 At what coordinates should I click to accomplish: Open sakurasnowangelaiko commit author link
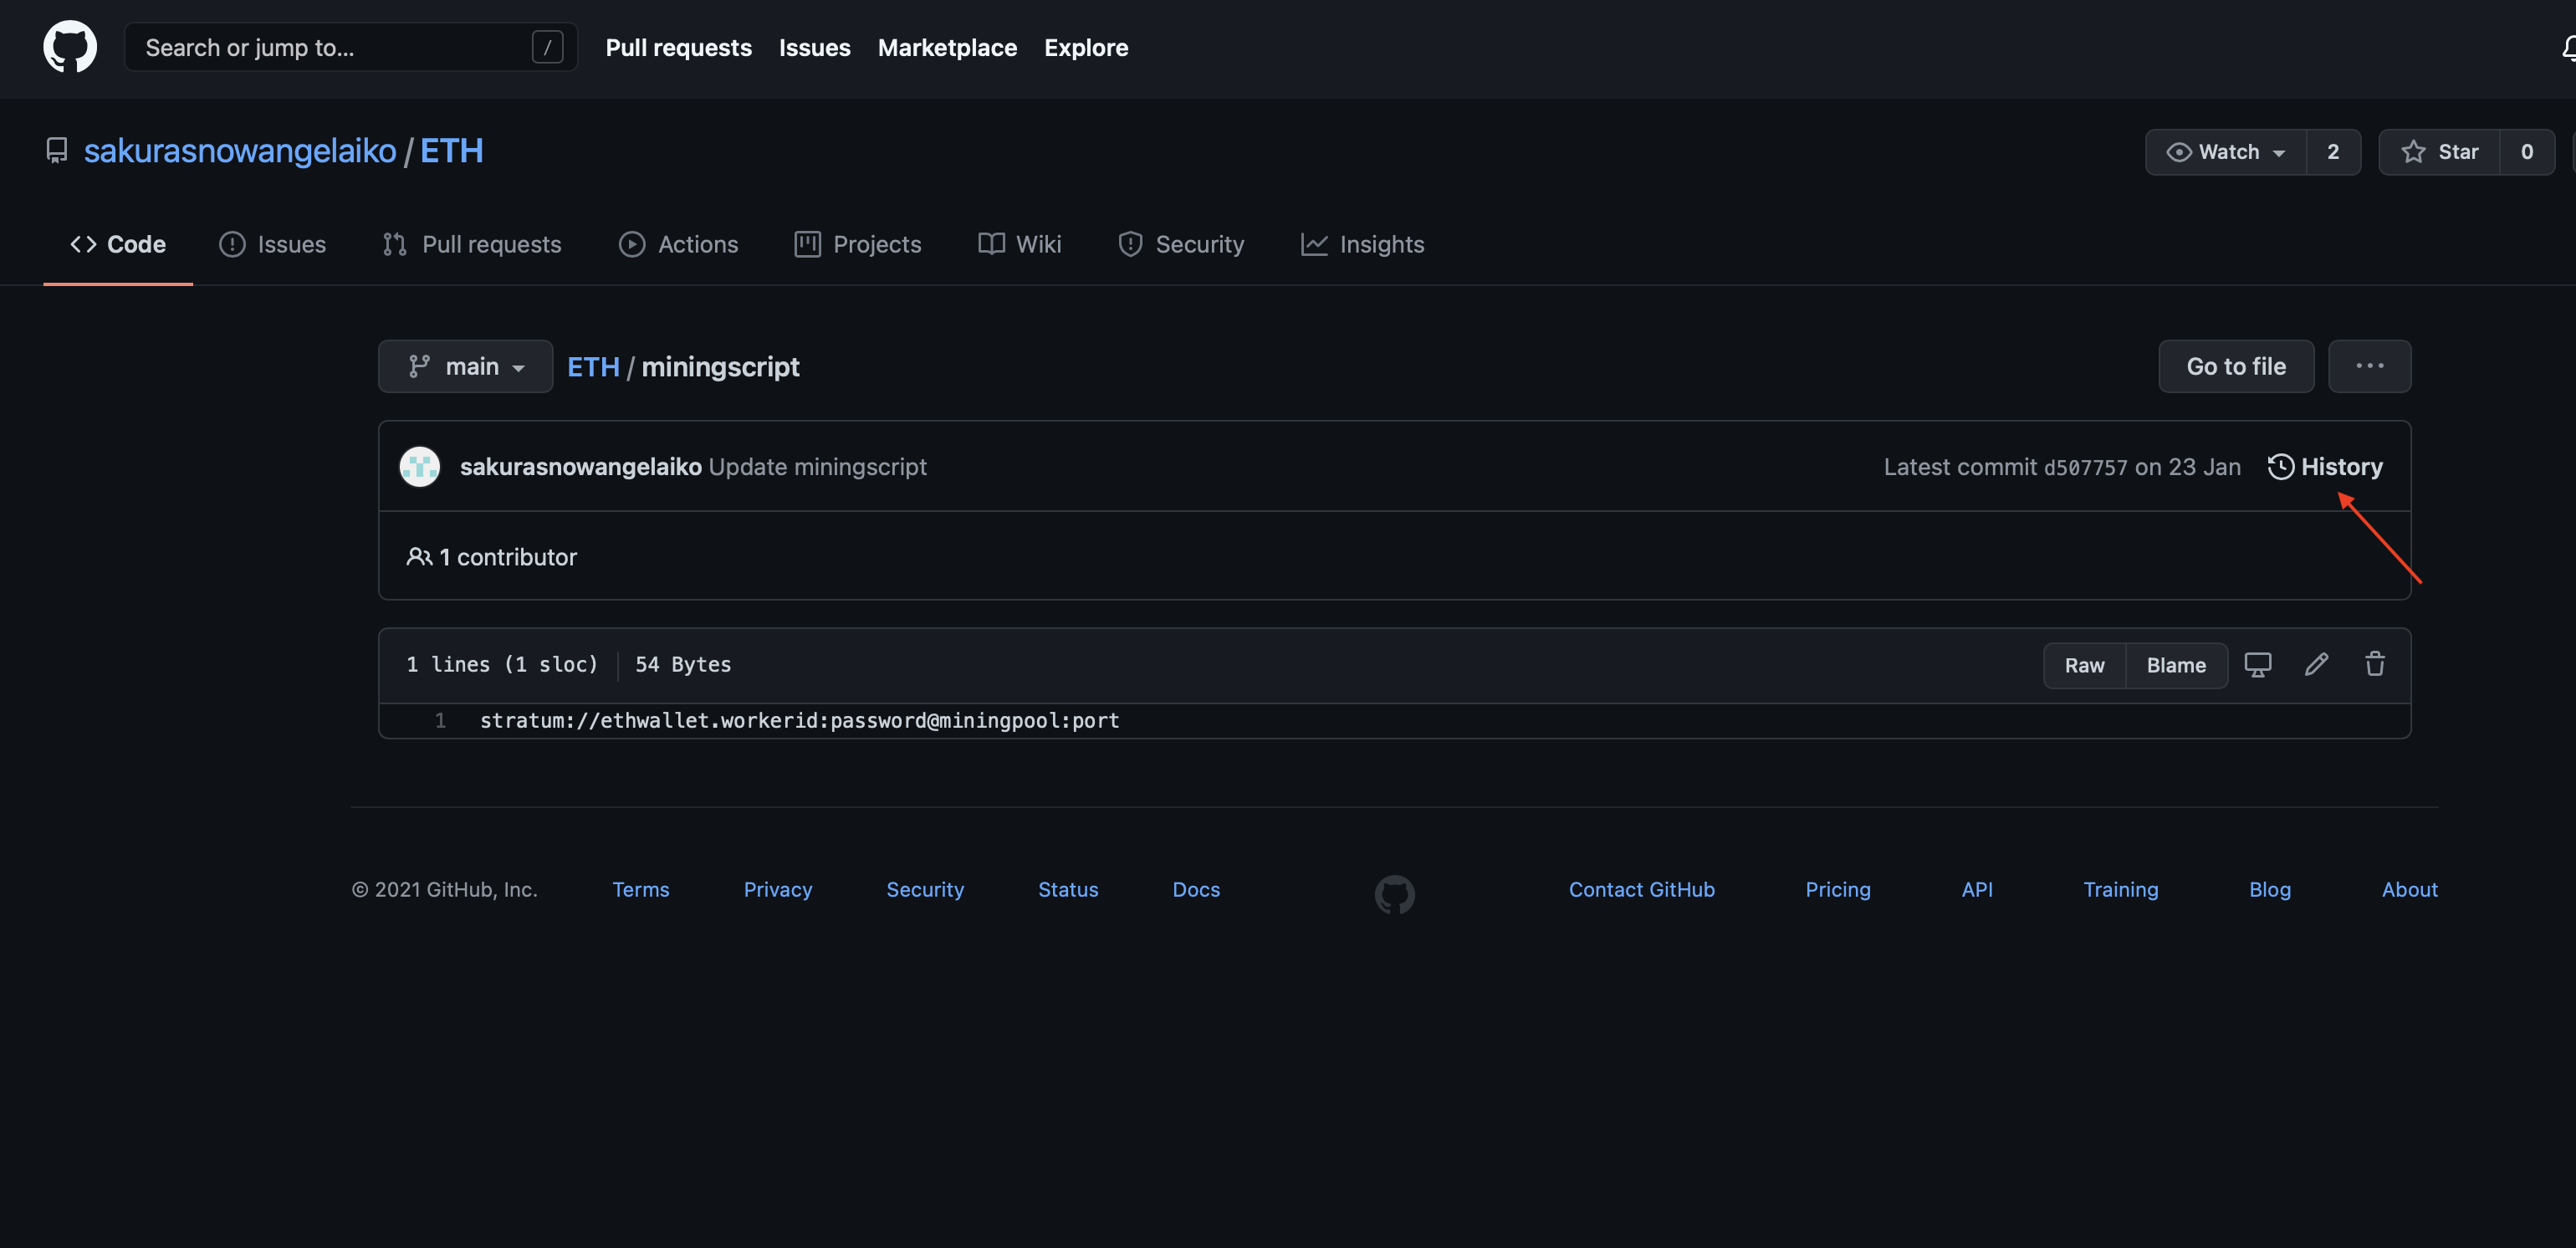click(580, 466)
